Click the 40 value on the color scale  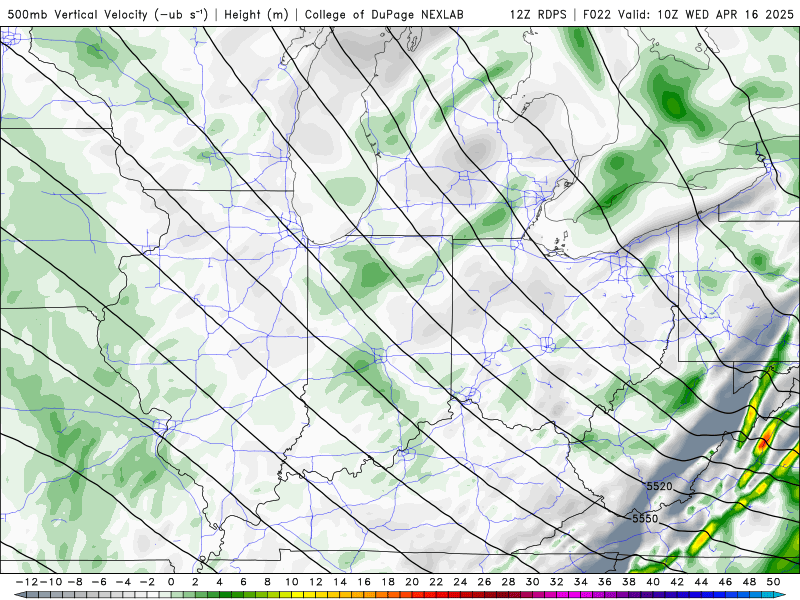tap(653, 582)
